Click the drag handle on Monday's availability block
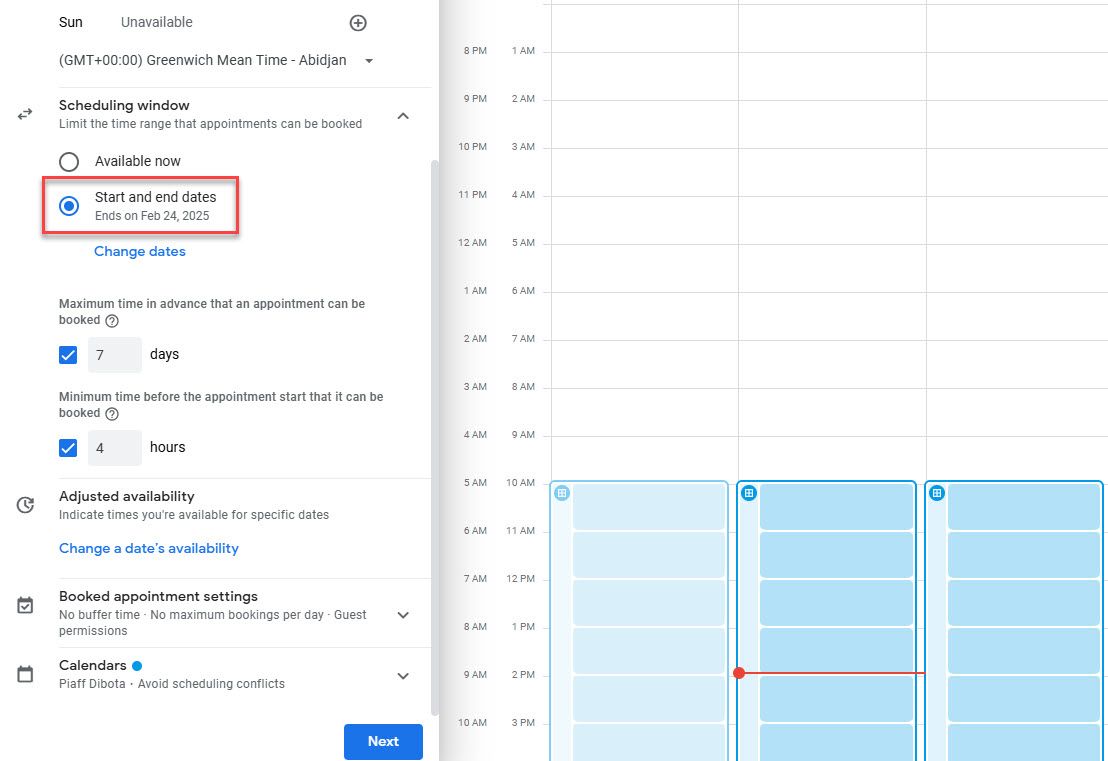 coord(562,492)
